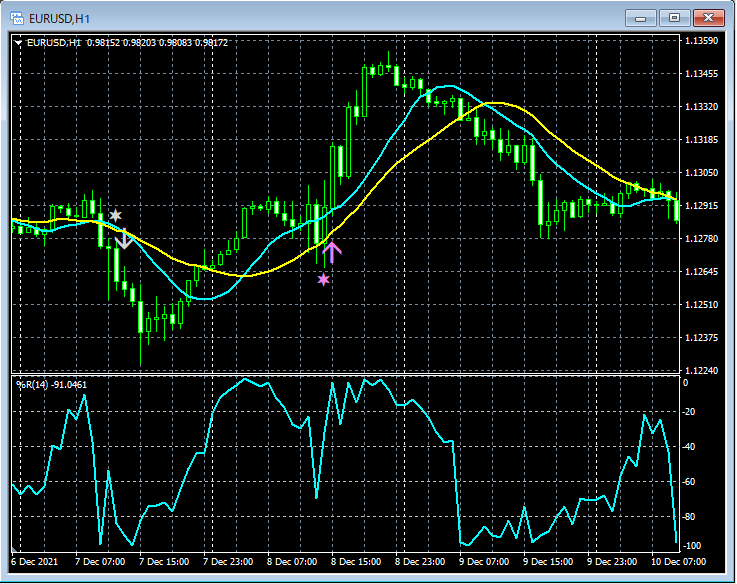The width and height of the screenshot is (737, 584).
Task: Click the EURUSD,H1 chart window icon
Action: pos(17,18)
